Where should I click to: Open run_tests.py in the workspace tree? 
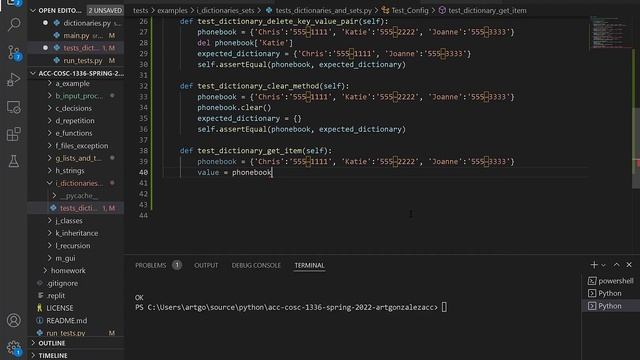[76, 333]
